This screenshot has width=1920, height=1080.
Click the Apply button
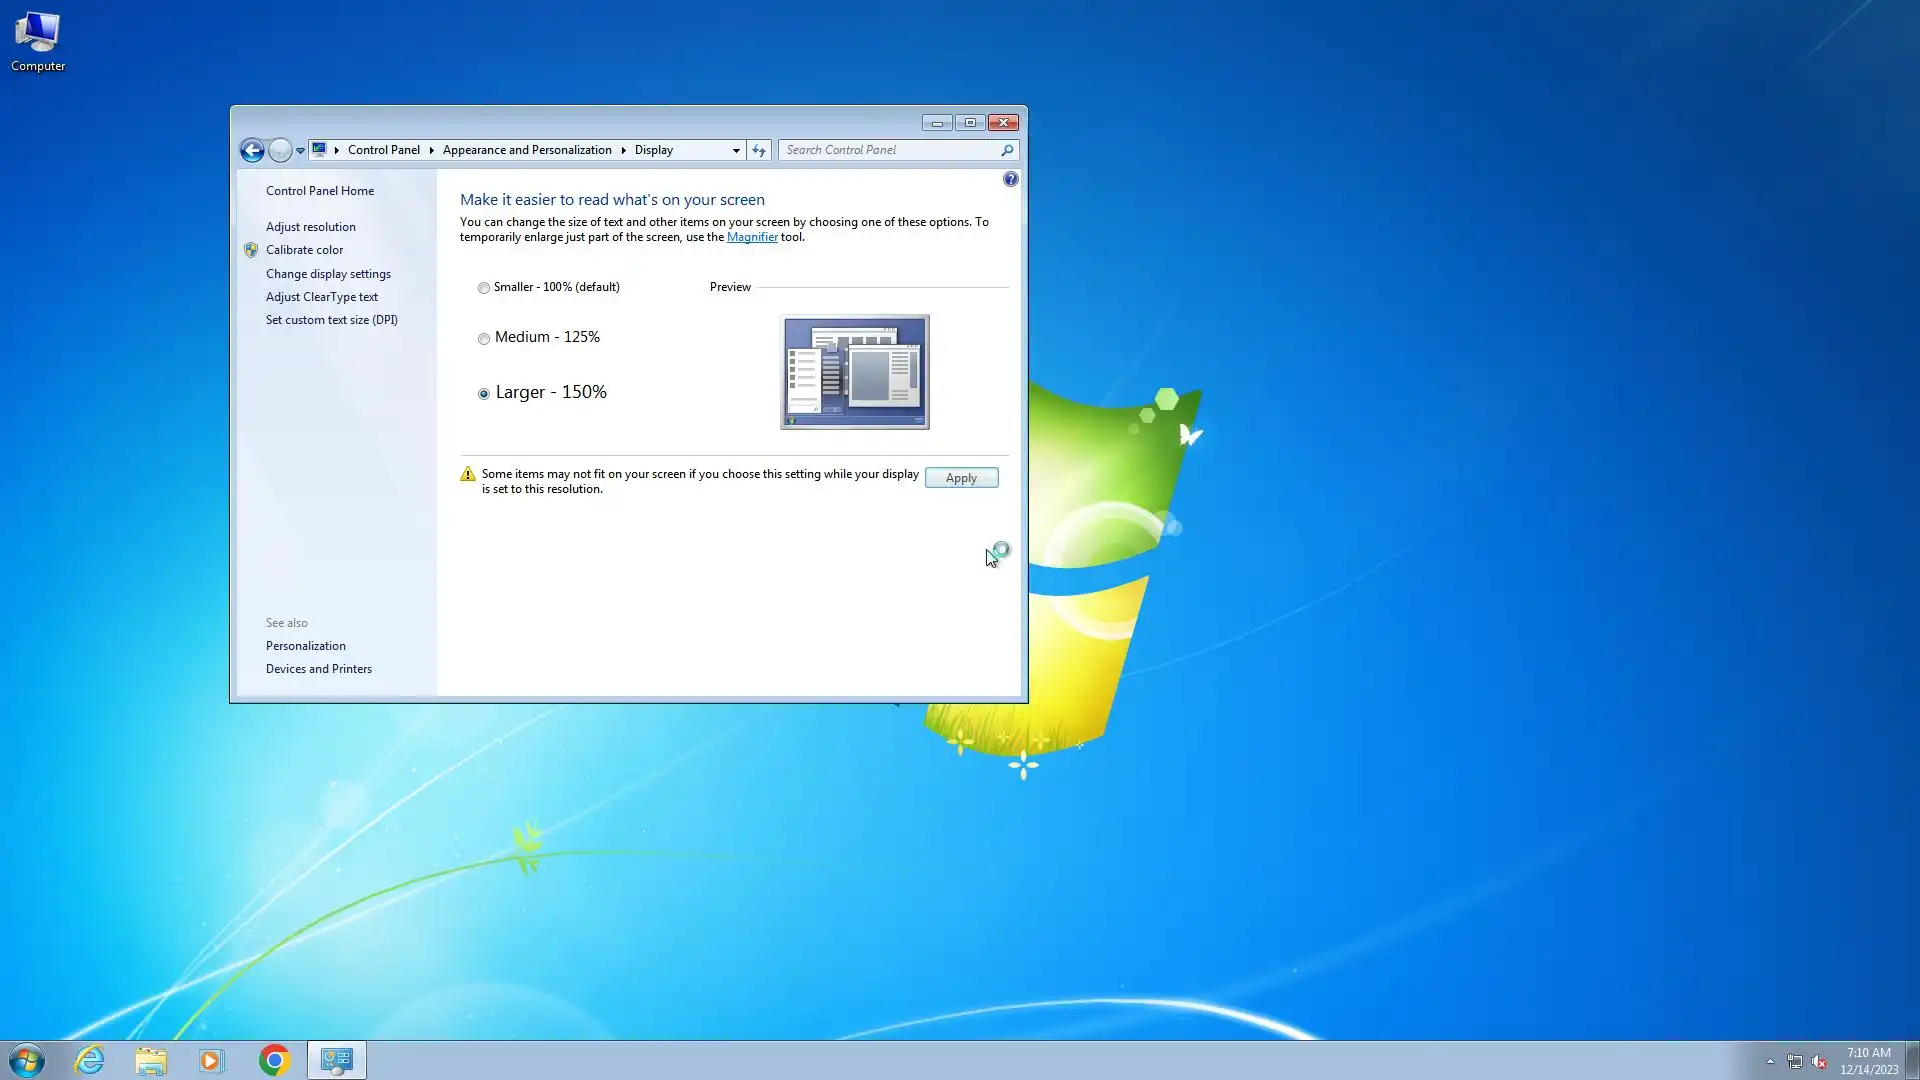pyautogui.click(x=961, y=478)
